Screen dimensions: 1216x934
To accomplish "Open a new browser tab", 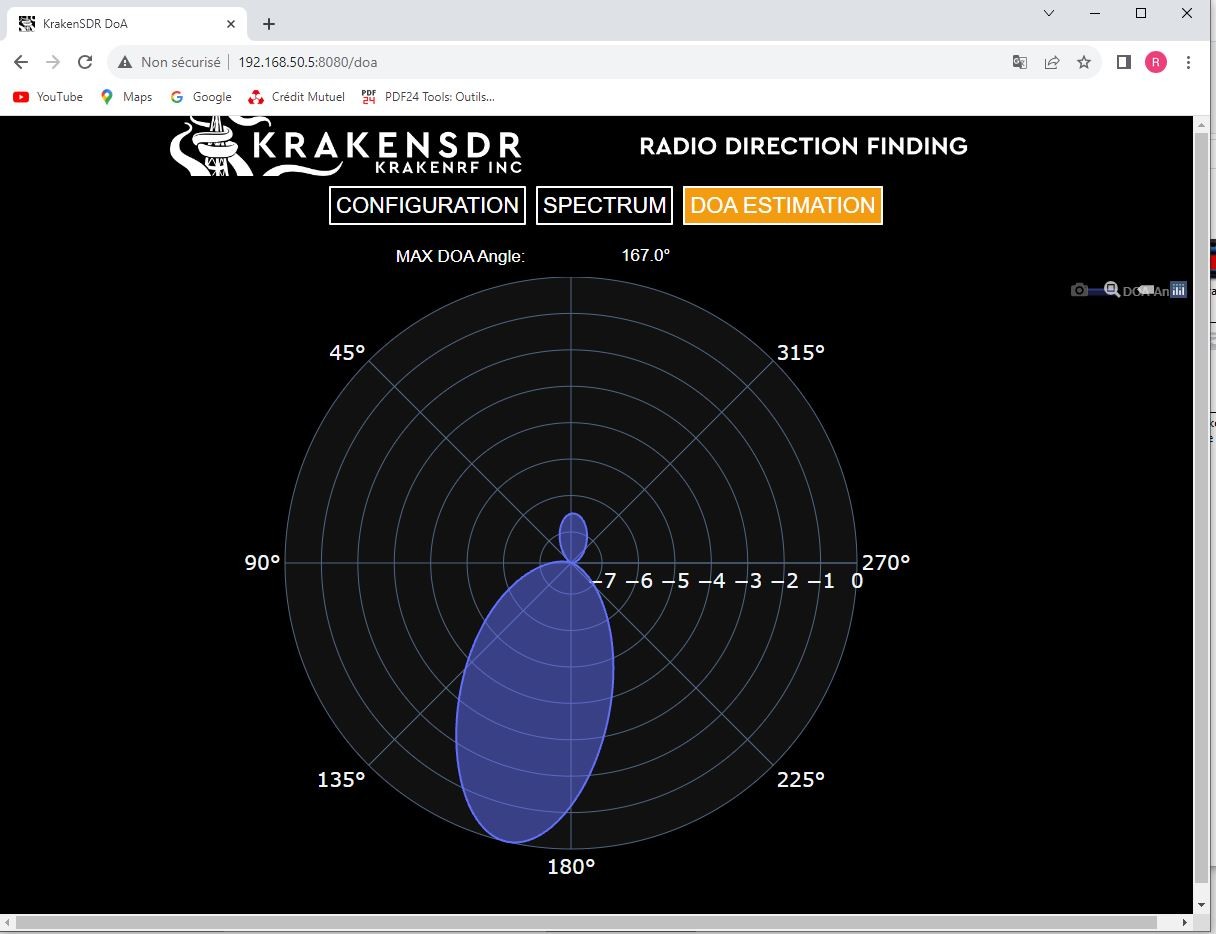I will click(269, 24).
